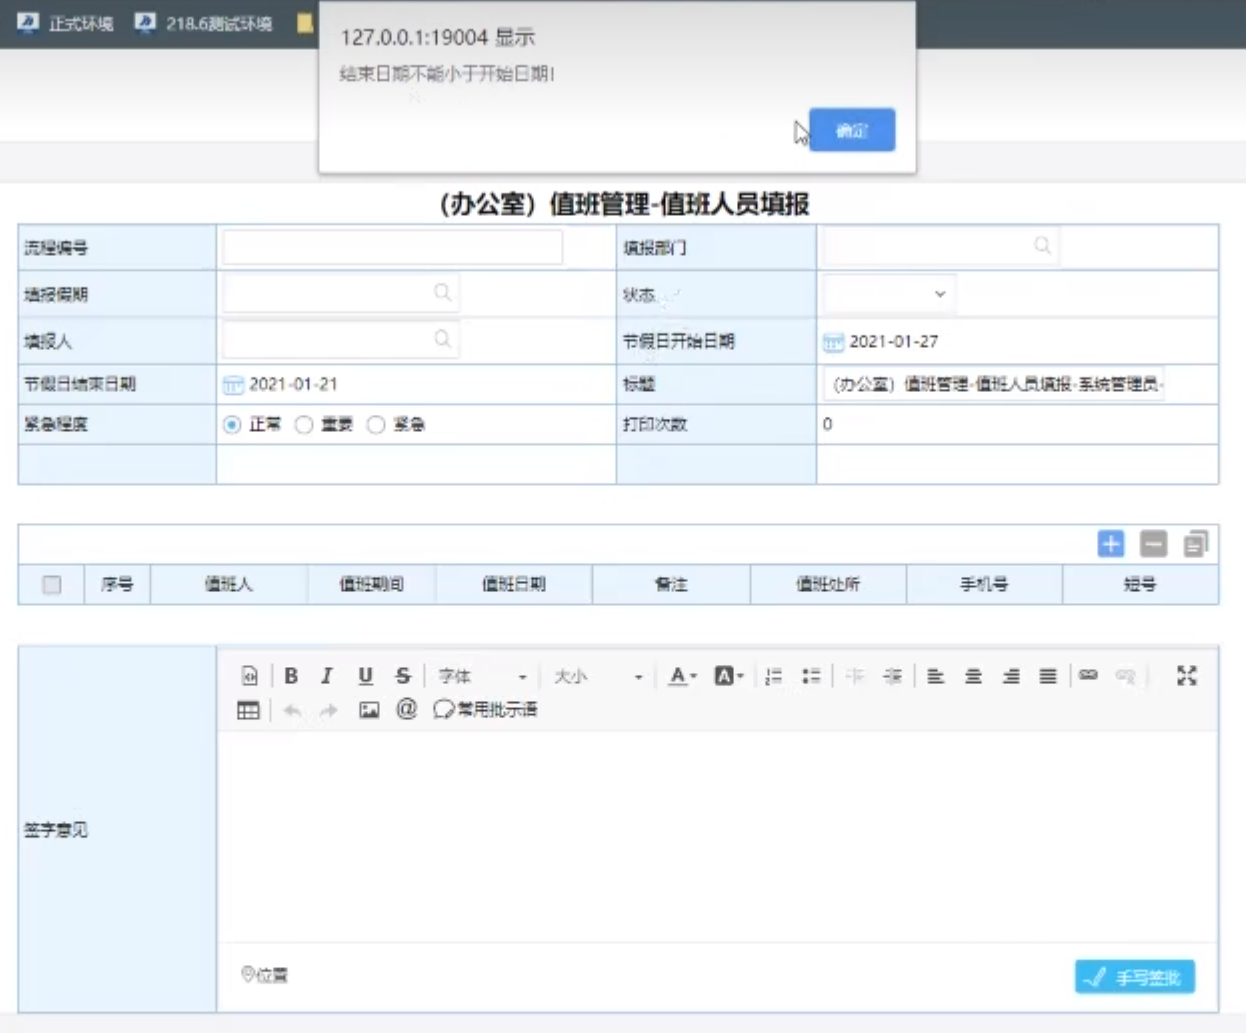Open the text color picker
Screen dimensions: 1246x1033
(x=683, y=676)
